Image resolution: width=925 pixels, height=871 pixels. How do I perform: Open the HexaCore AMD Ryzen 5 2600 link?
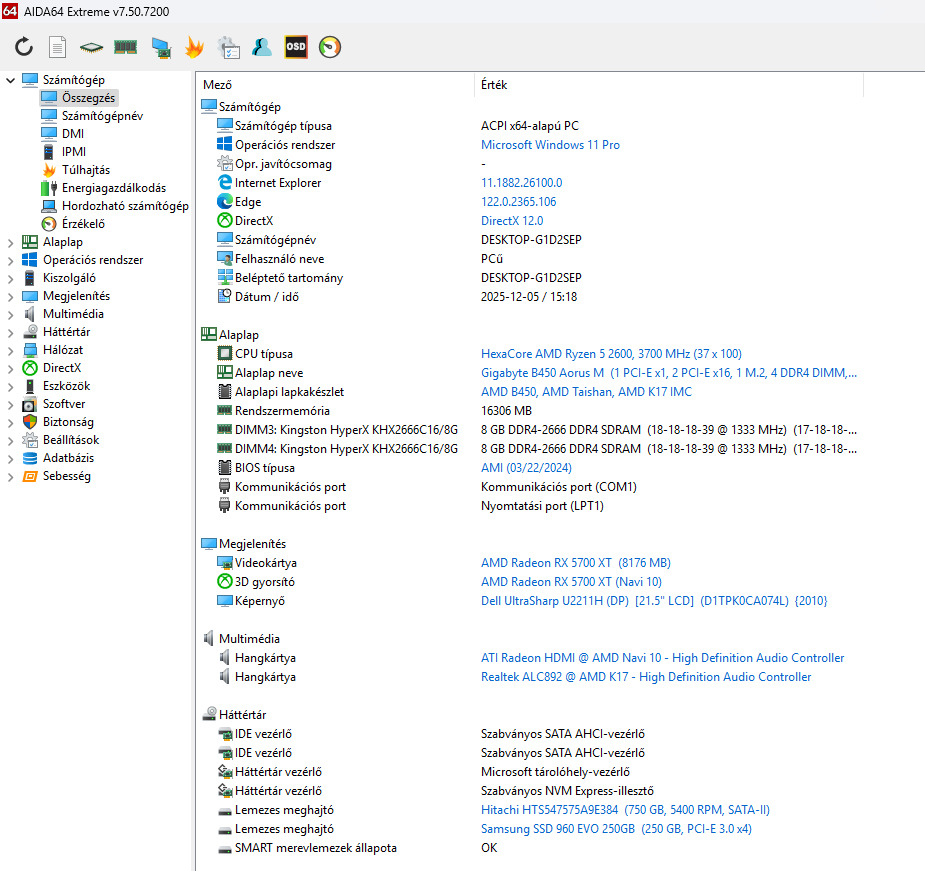pyautogui.click(x=611, y=353)
